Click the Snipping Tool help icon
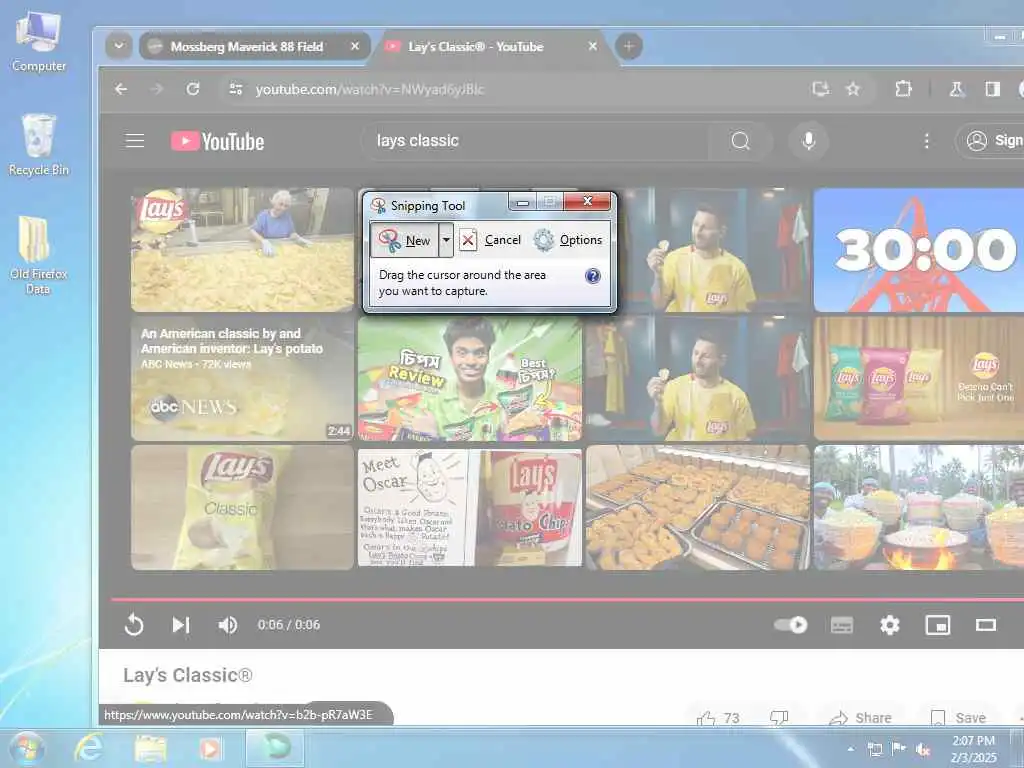Screen dimensions: 1024x768 click(x=592, y=276)
